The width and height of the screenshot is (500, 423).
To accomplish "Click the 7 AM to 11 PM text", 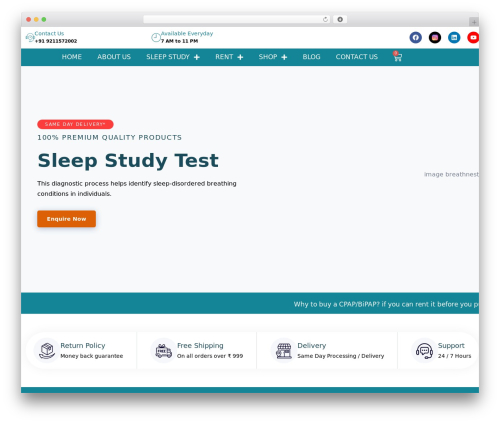I will [x=180, y=41].
